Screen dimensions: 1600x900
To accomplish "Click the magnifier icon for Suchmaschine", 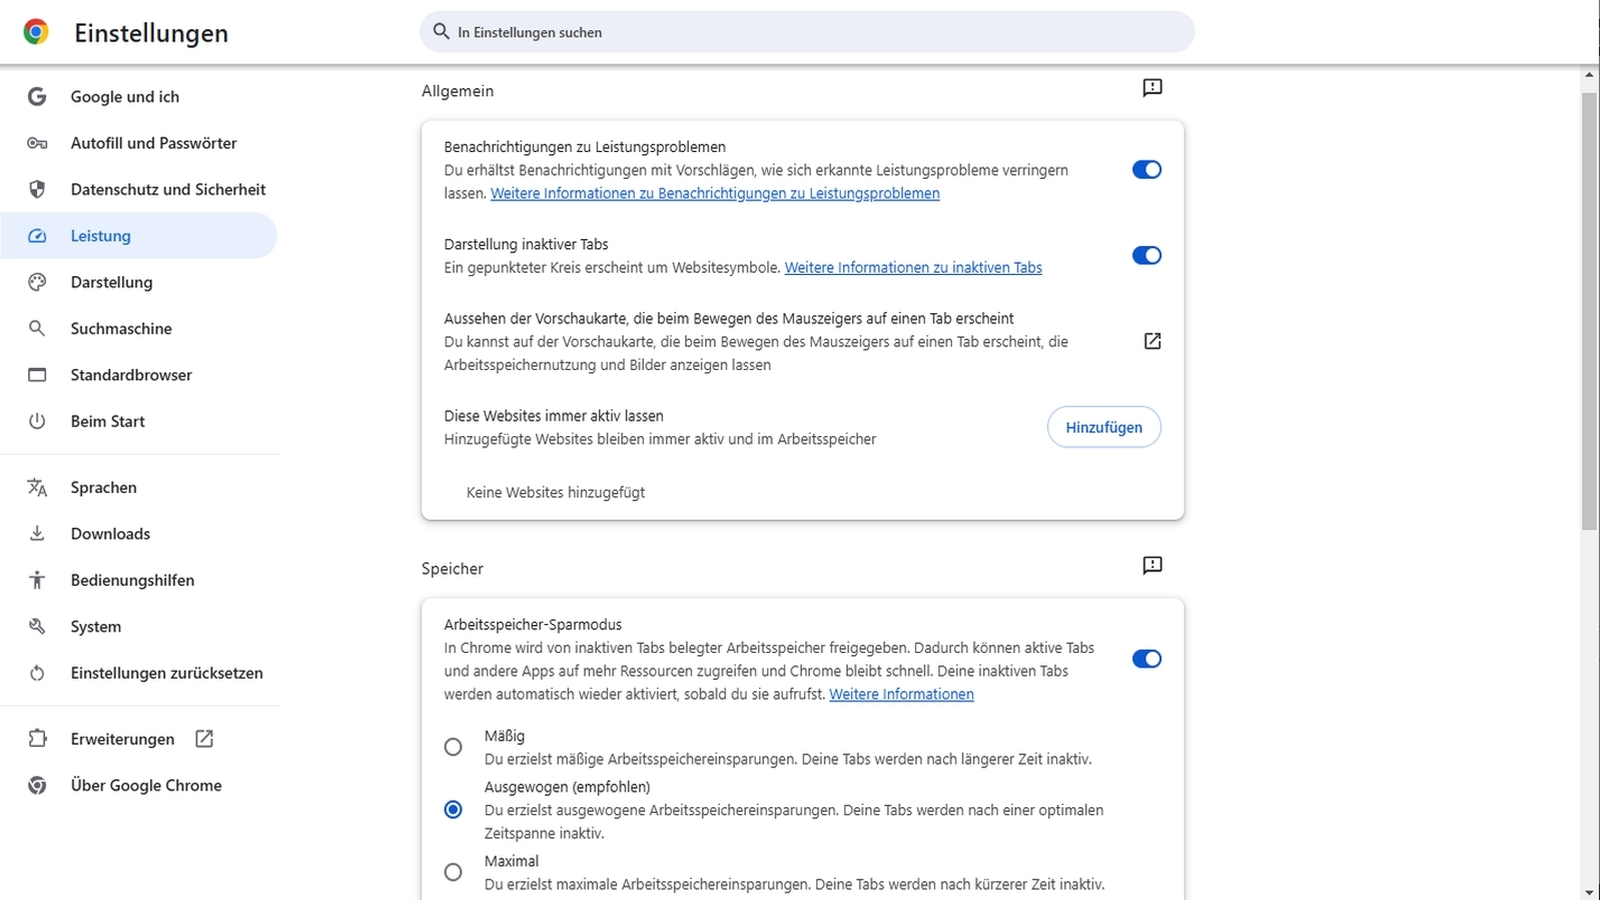I will 37,328.
